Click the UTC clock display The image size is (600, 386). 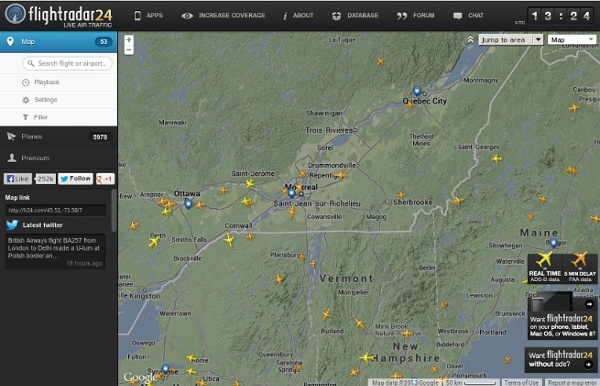pyautogui.click(x=561, y=16)
